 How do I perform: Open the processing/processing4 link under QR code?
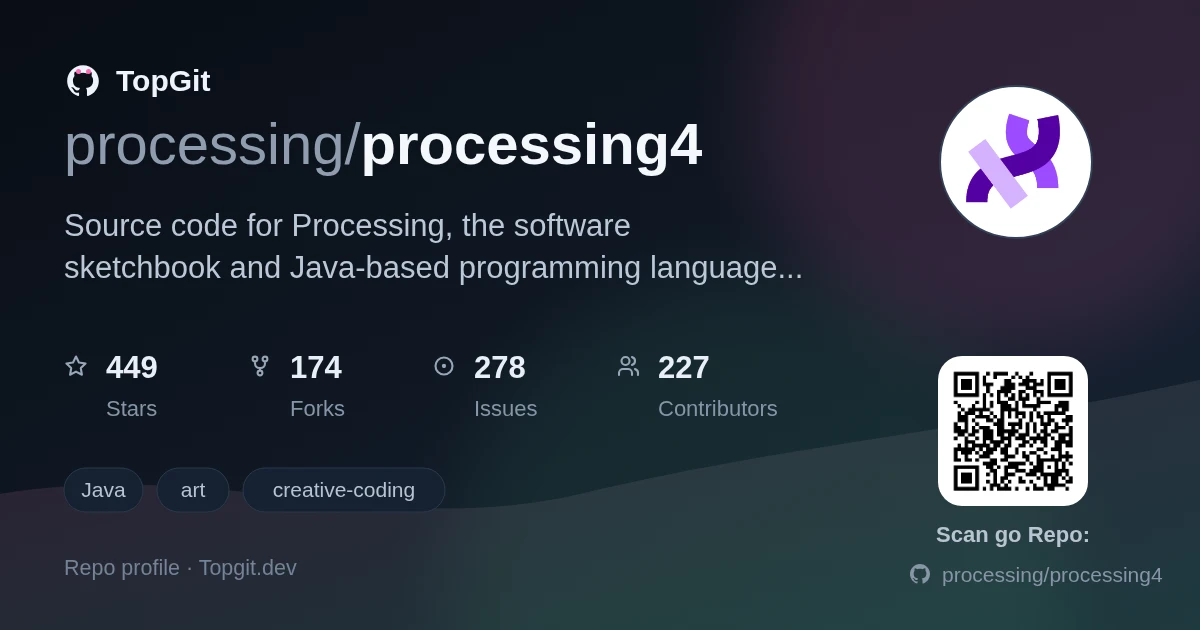1052,575
